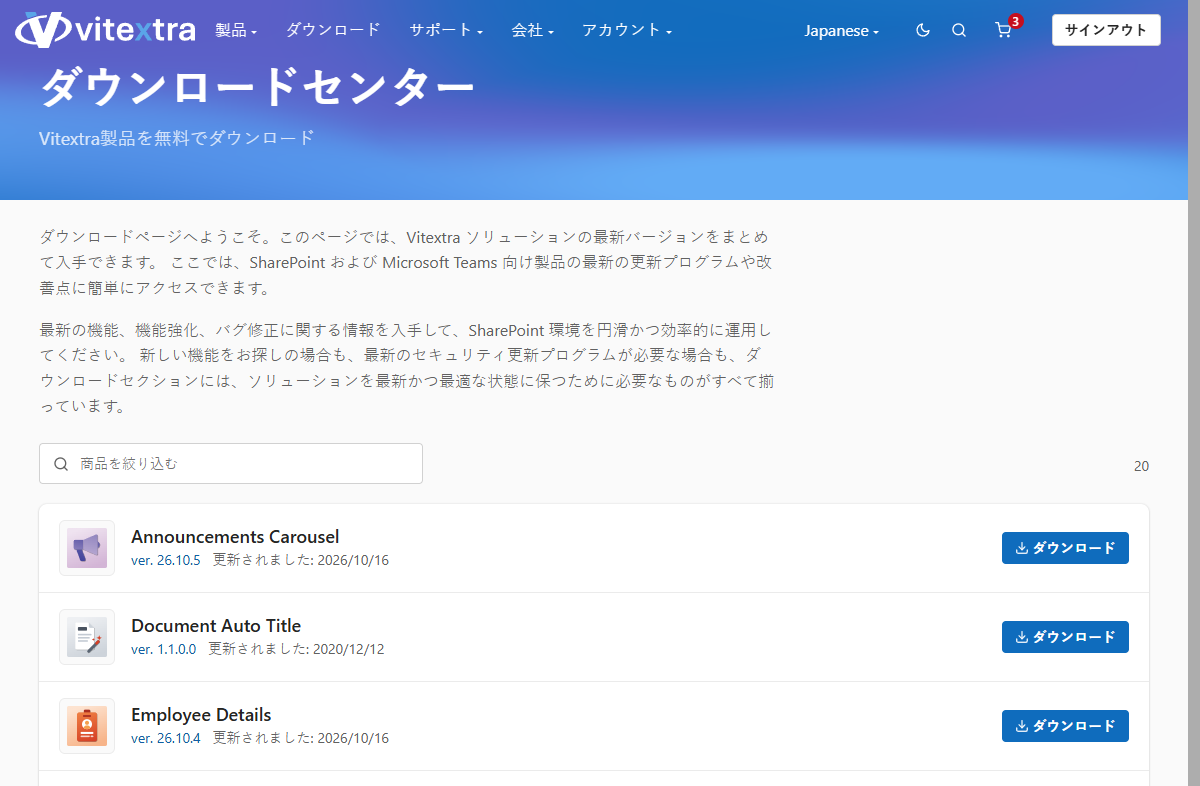Toggle dark mode moon icon
The height and width of the screenshot is (786, 1200).
click(923, 30)
